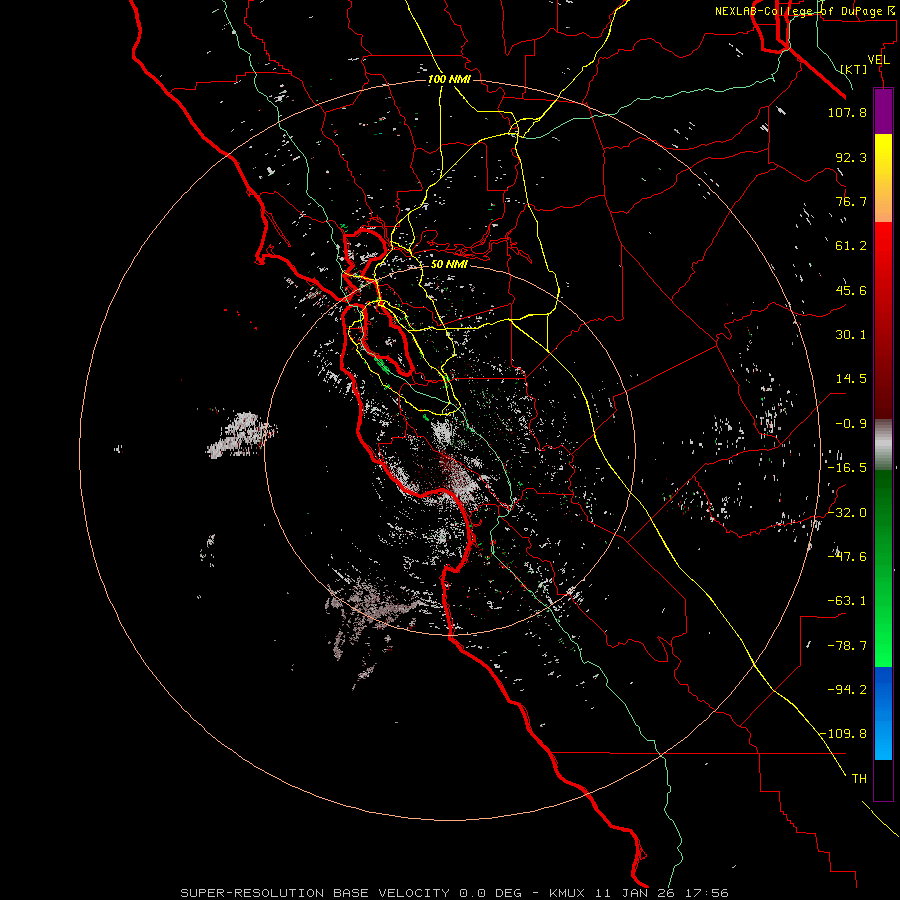The width and height of the screenshot is (900, 900).
Task: Select the 92.3 legend value
Action: click(x=851, y=157)
